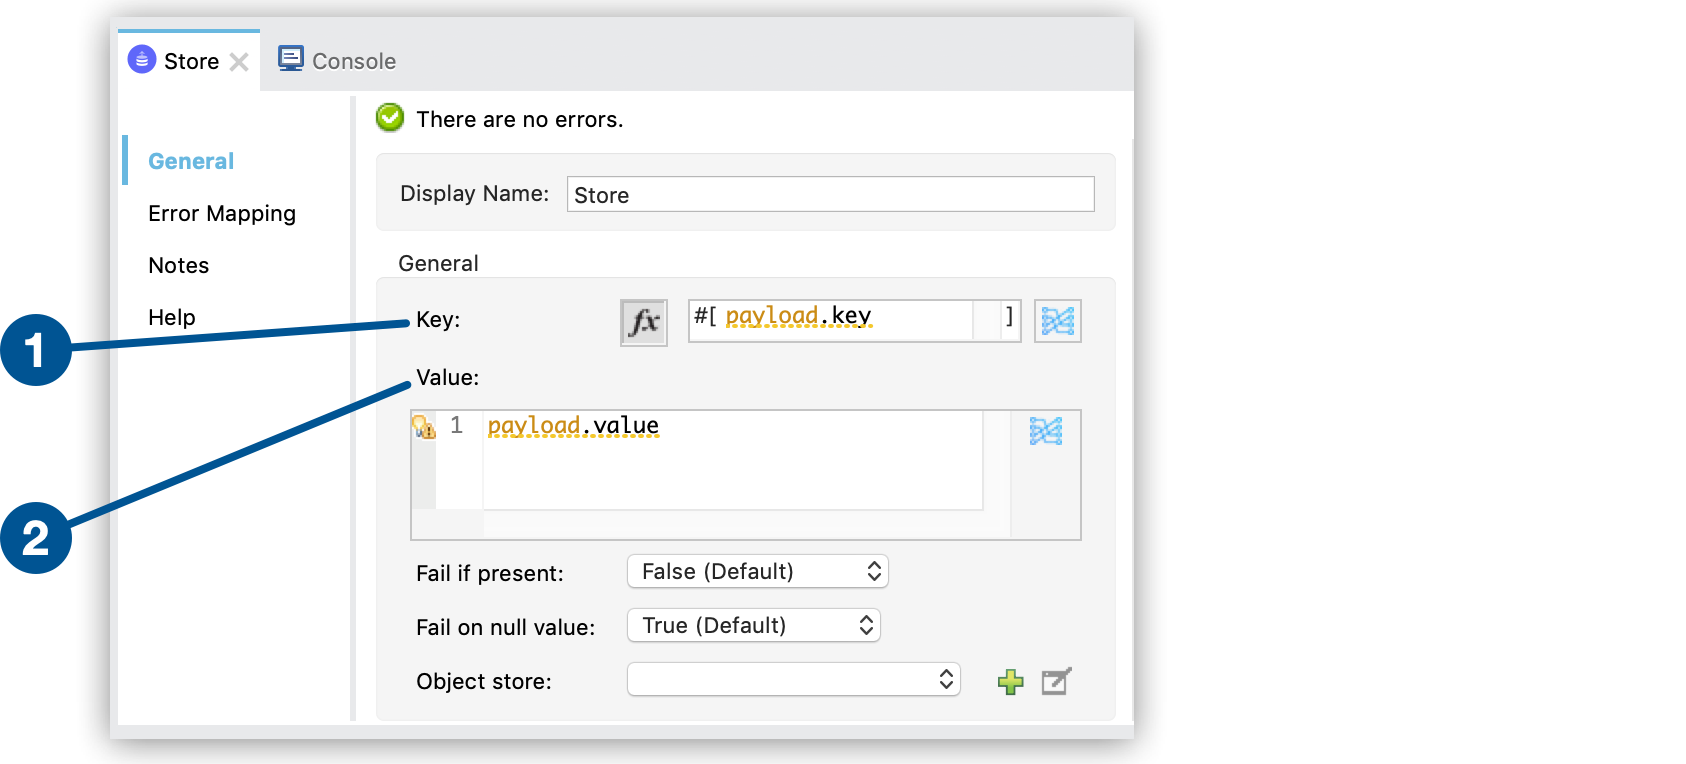The width and height of the screenshot is (1686, 764).
Task: Click the Value expression editor area
Action: point(733,460)
